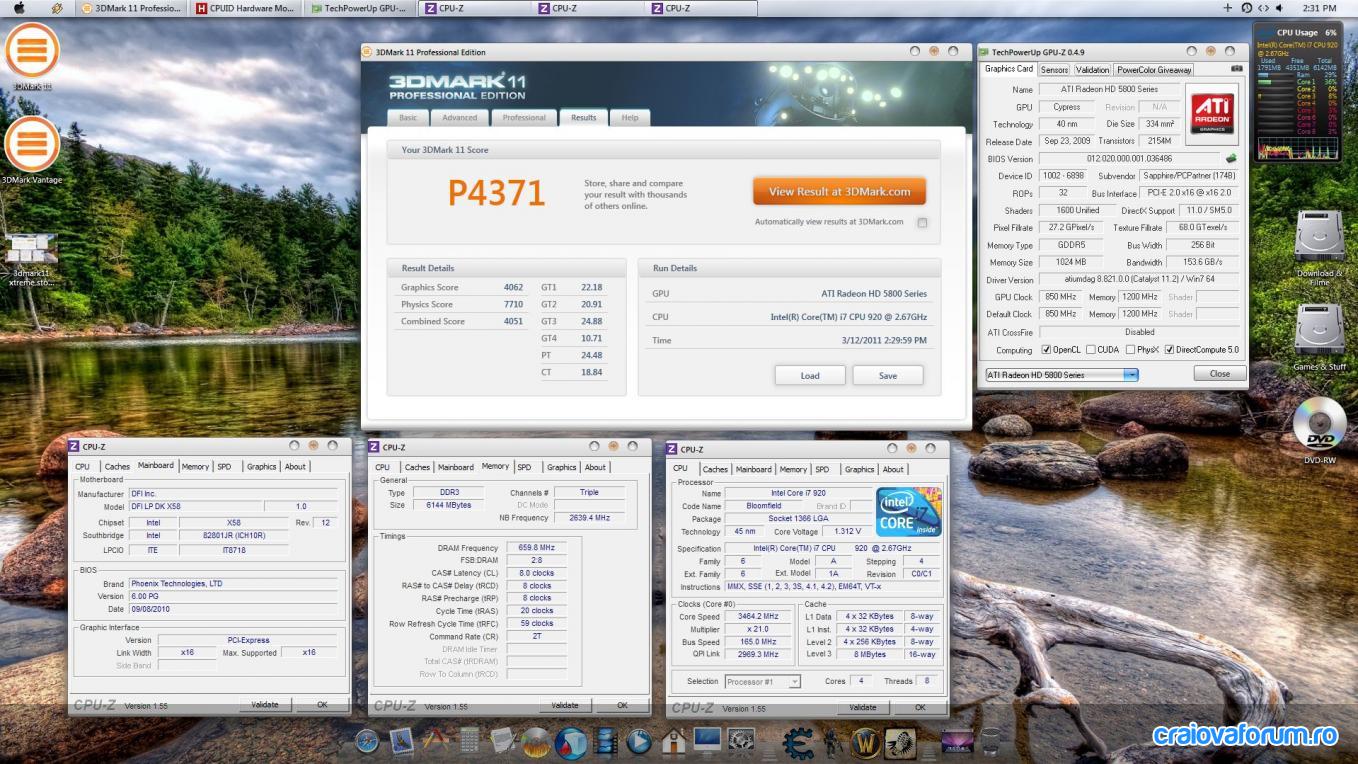Enable the CUDA checkbox in GPU-Z
Screen dimensions: 1358x764
tap(1091, 350)
